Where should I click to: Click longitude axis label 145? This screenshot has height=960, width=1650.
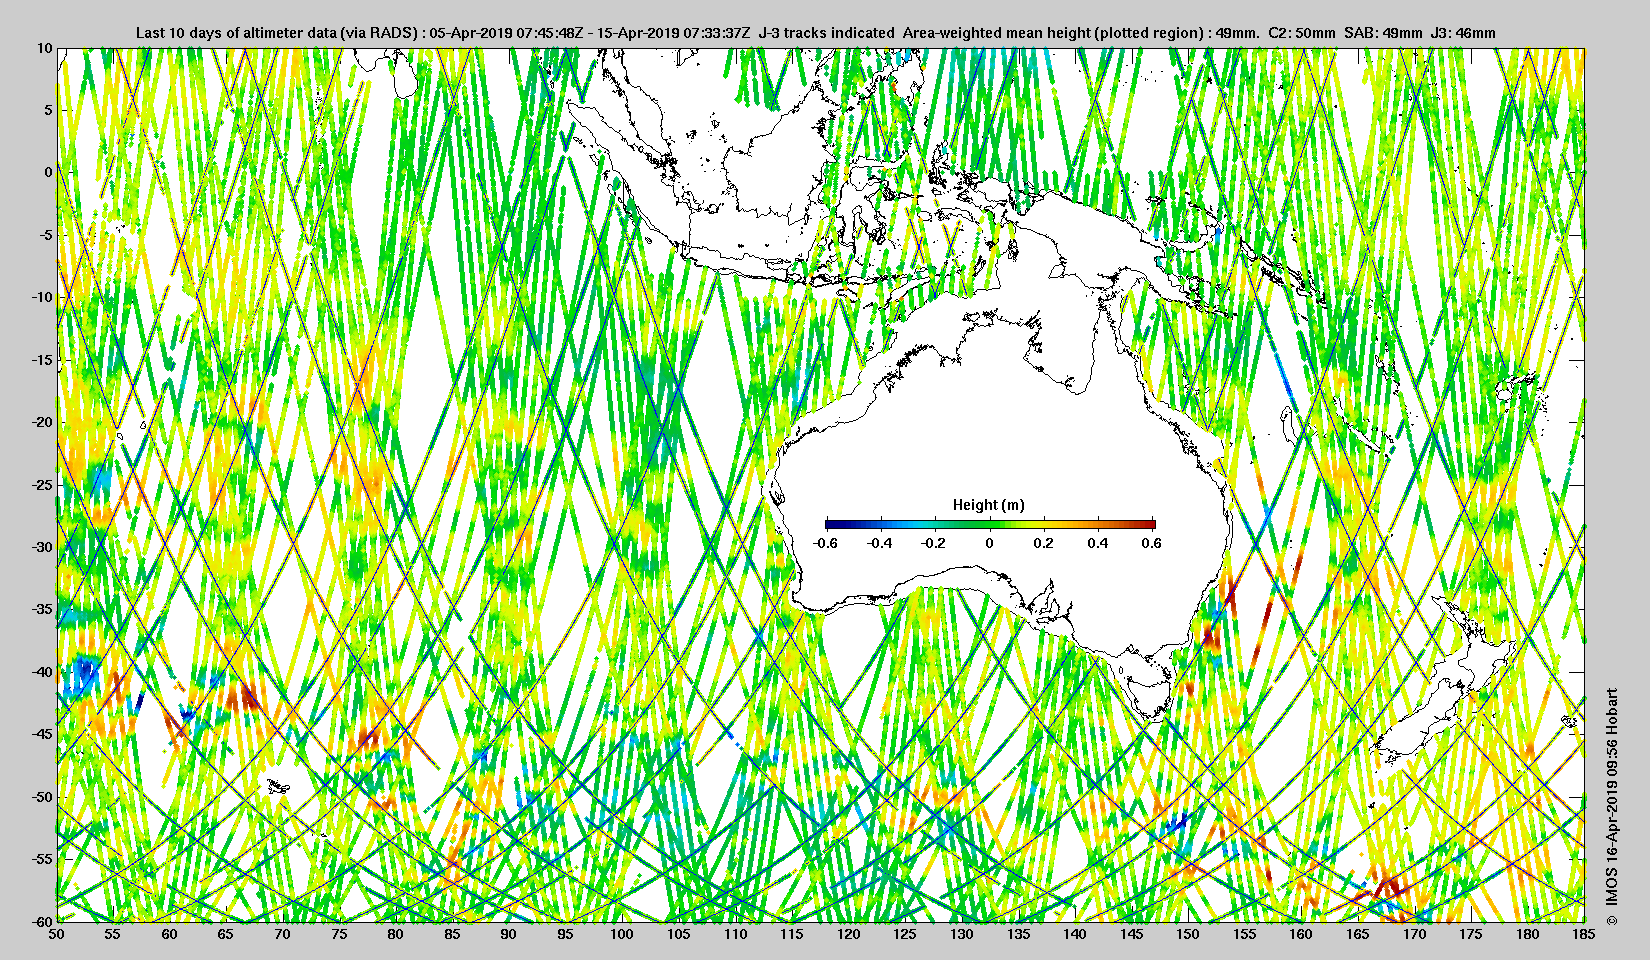click(1131, 934)
